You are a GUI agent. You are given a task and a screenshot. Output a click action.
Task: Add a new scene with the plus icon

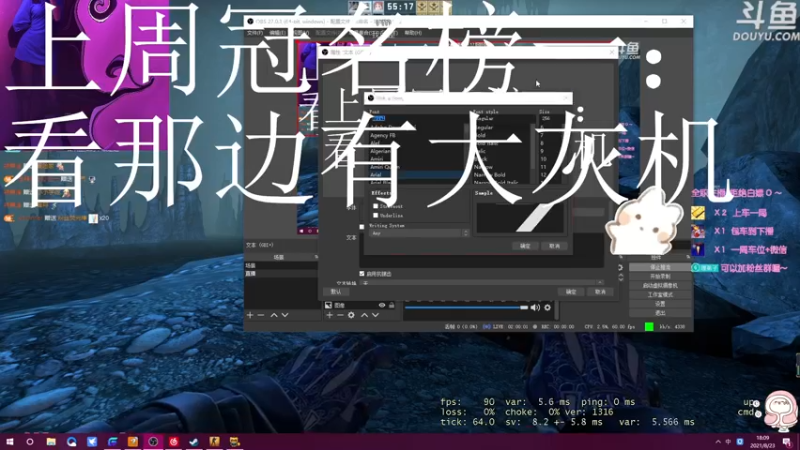pos(250,315)
